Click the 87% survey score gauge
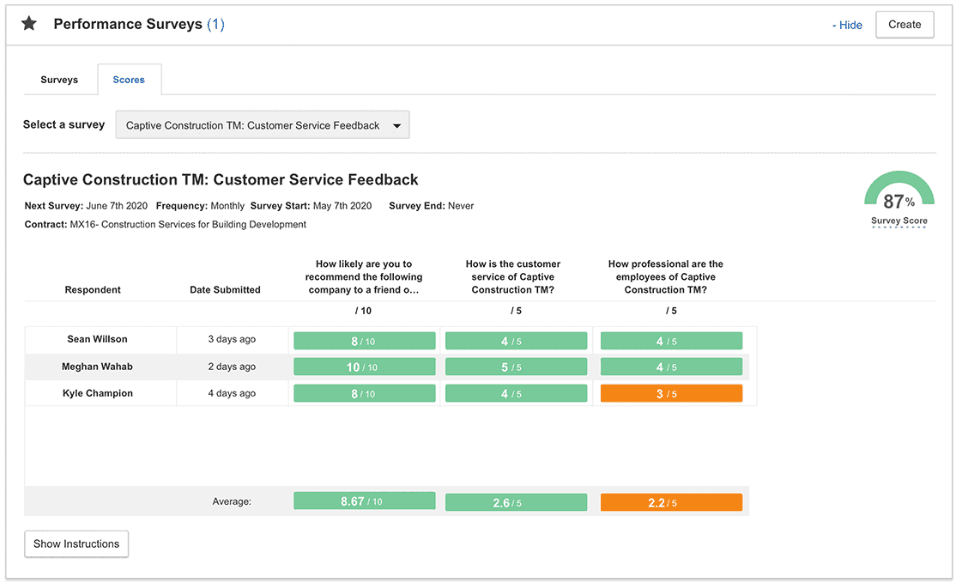The image size is (957, 585). [x=898, y=192]
